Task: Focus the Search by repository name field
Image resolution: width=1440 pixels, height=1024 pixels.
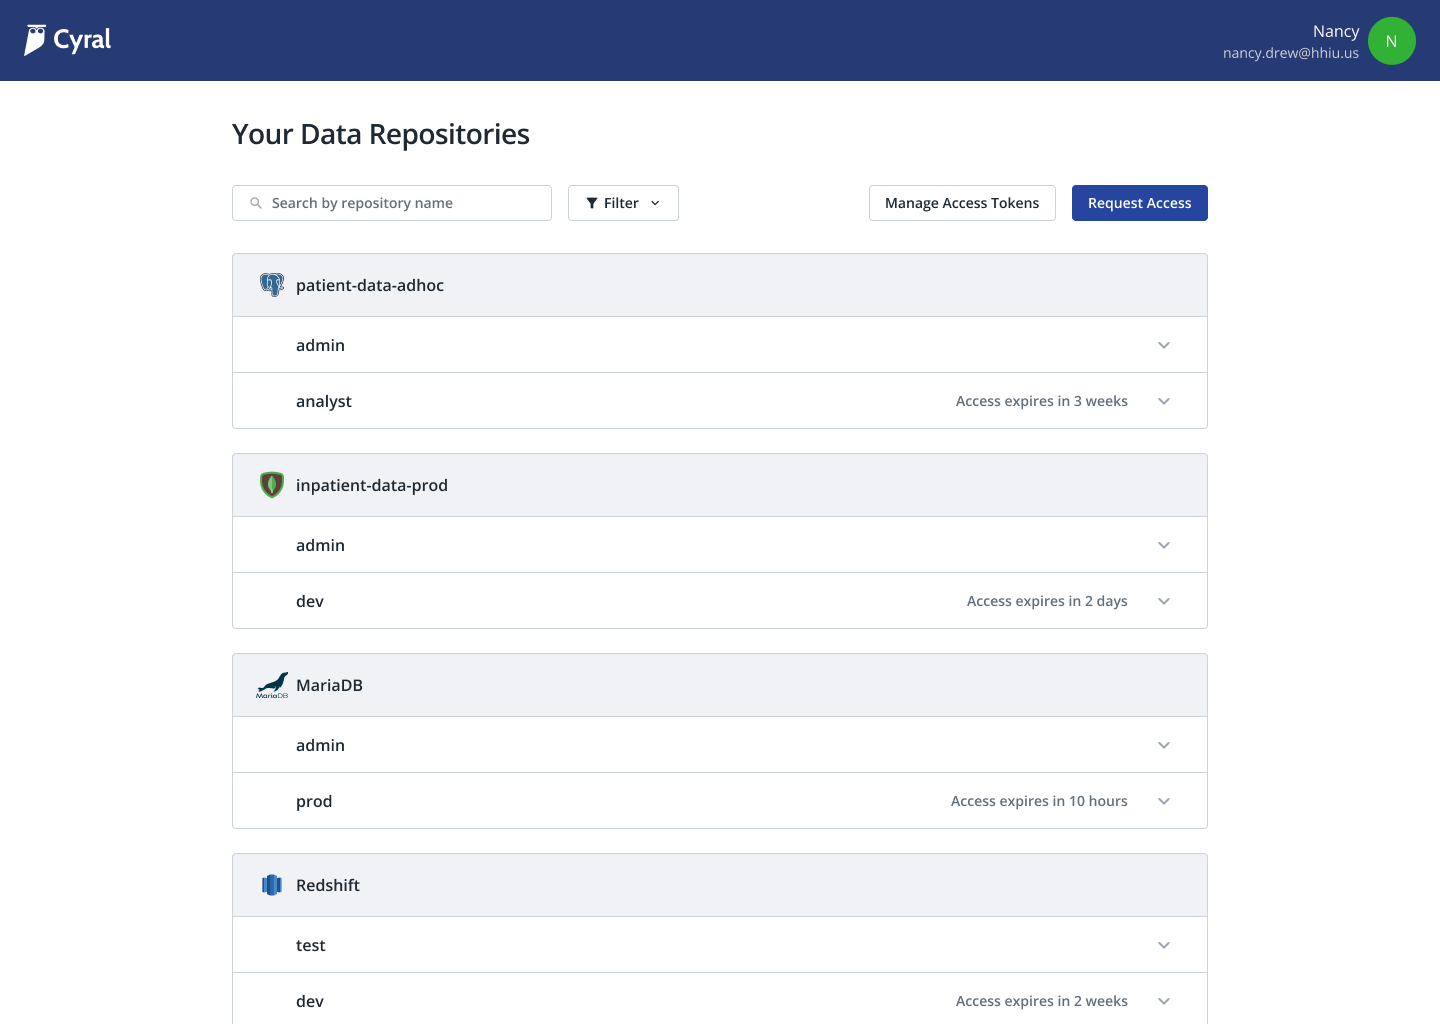Action: point(400,203)
